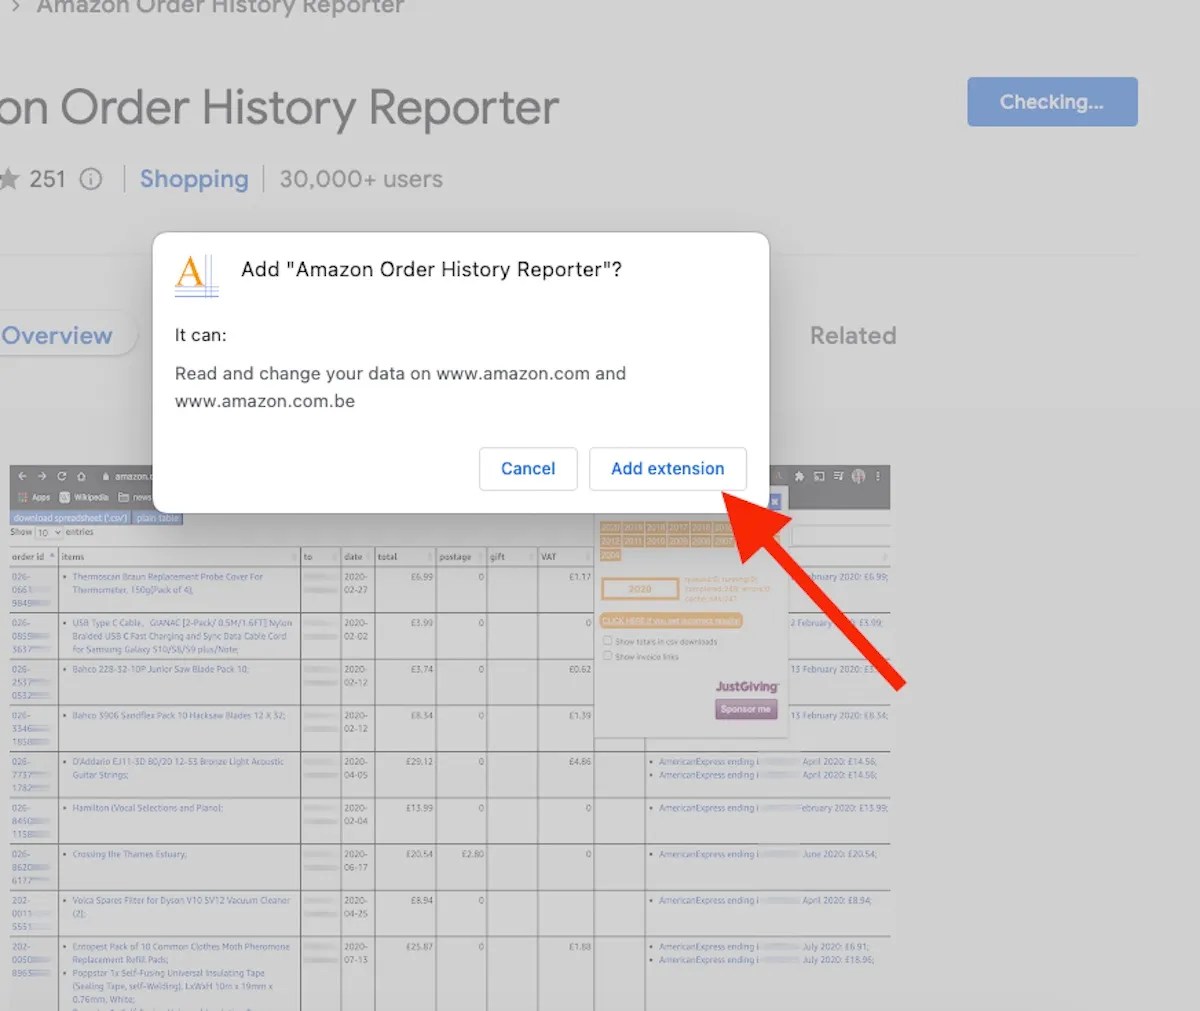Click the extensions puzzle icon in preview
This screenshot has height=1011, width=1200.
click(x=799, y=477)
